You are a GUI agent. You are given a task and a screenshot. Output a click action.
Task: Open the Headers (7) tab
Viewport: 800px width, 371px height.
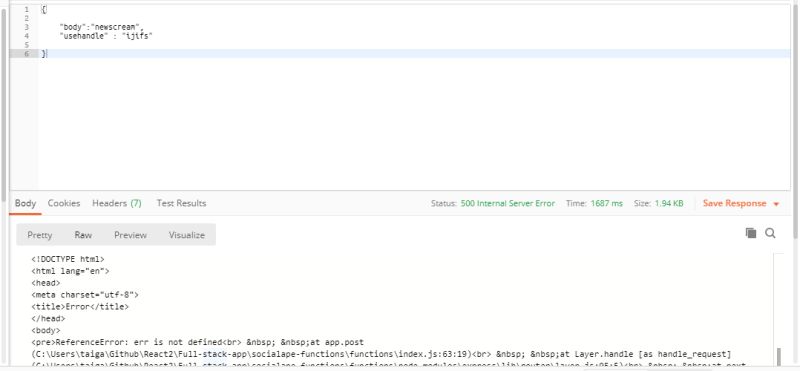[117, 203]
